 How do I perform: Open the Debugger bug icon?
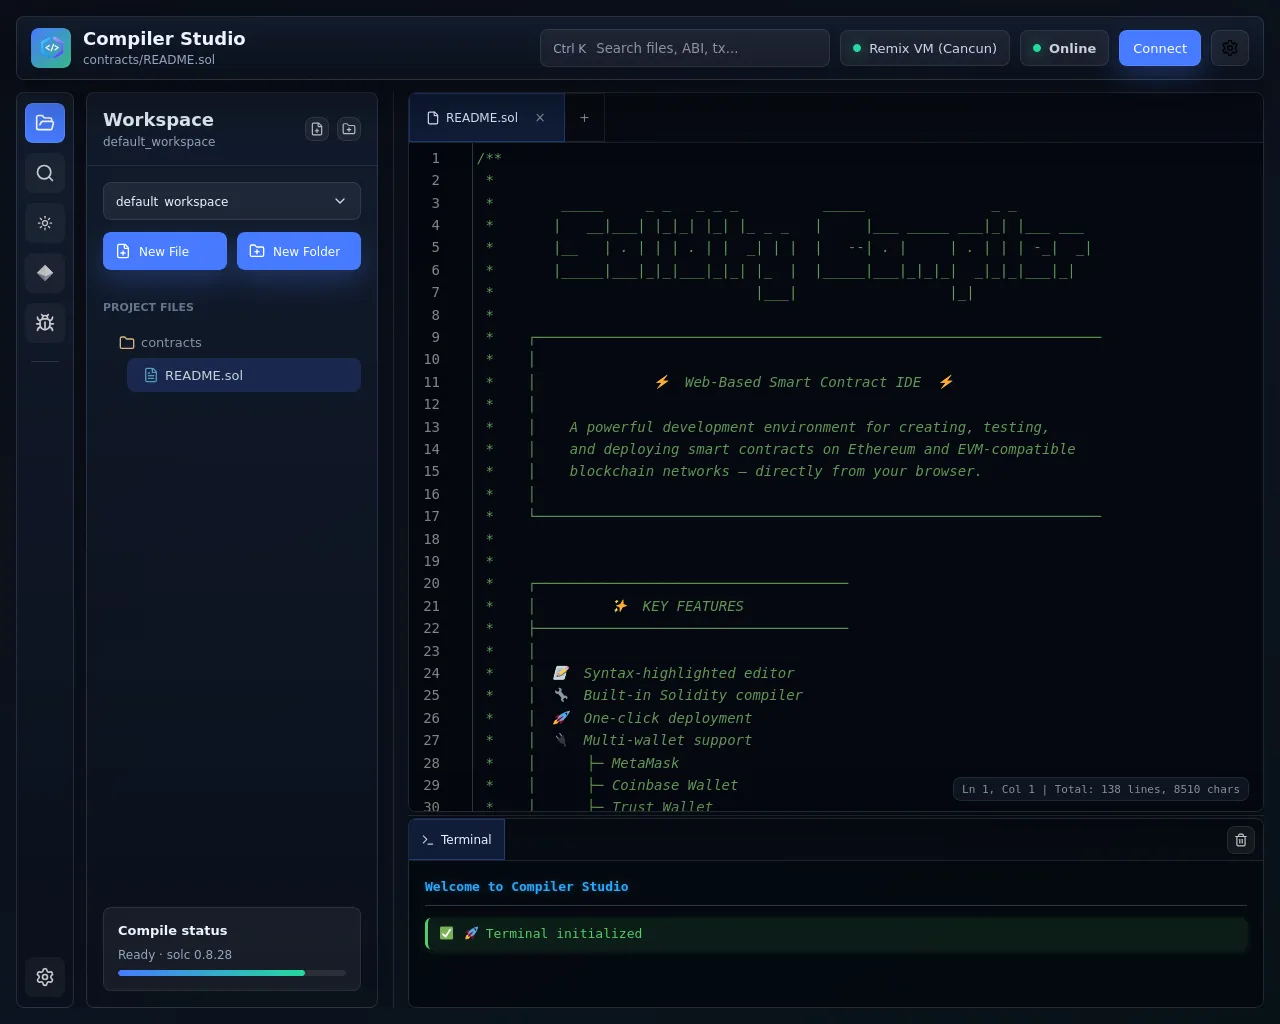coord(45,323)
